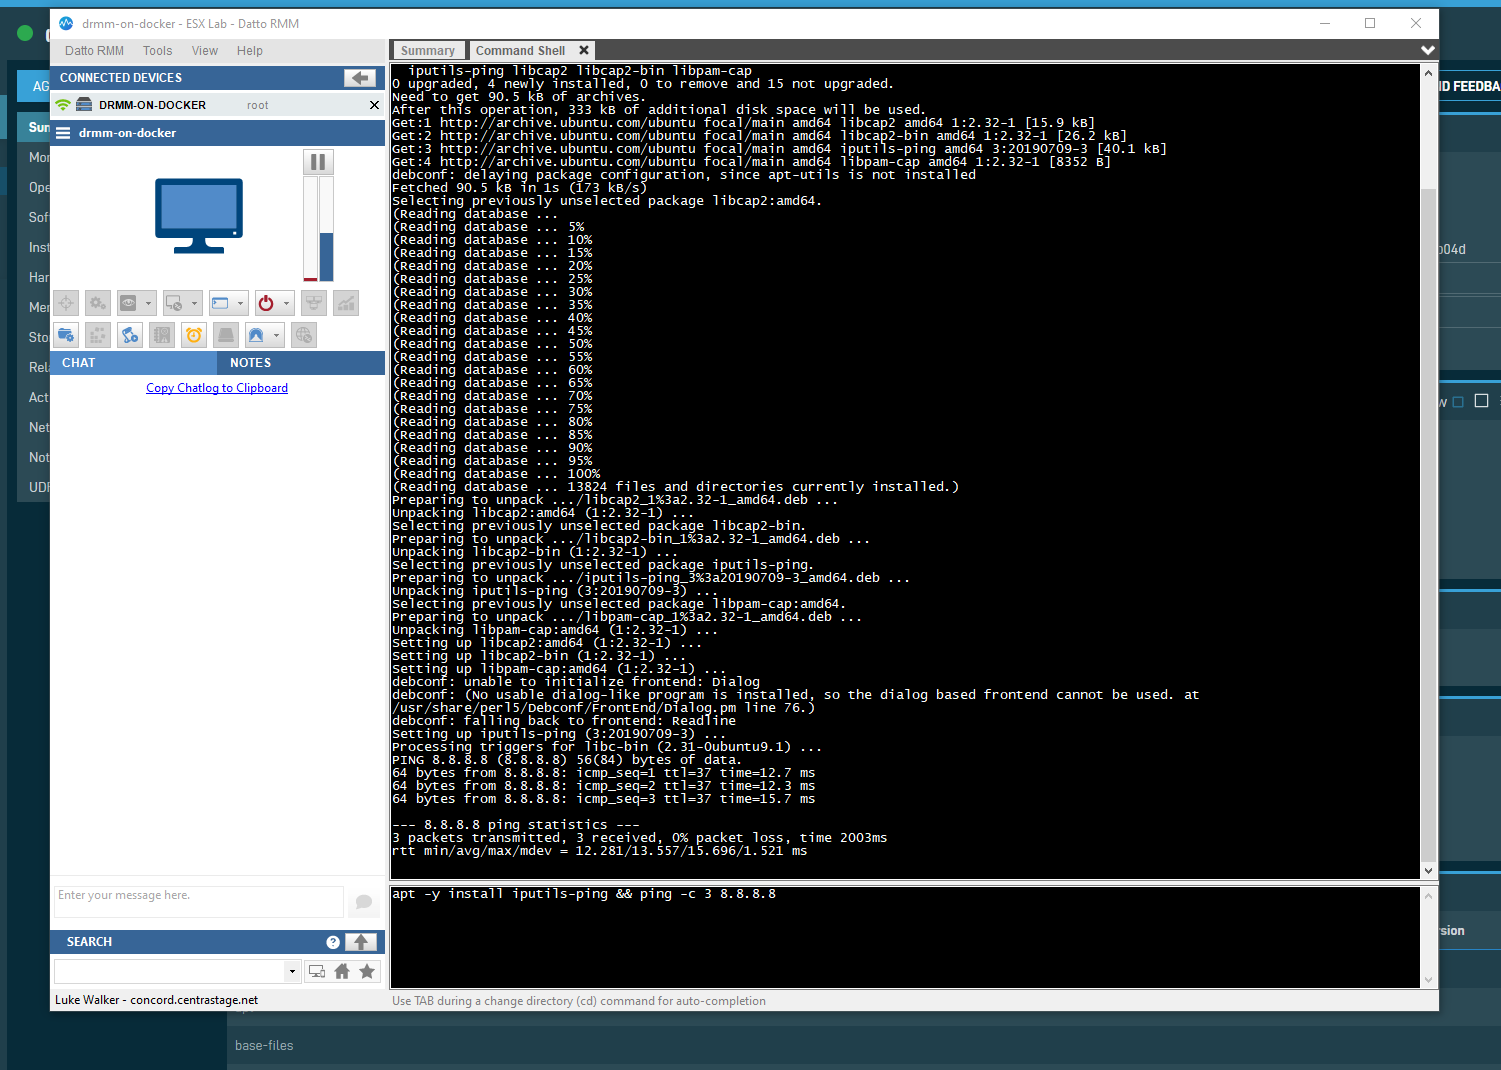Click the 'Use TAB during a change directory' hint
This screenshot has height=1070, width=1501.
(579, 1001)
